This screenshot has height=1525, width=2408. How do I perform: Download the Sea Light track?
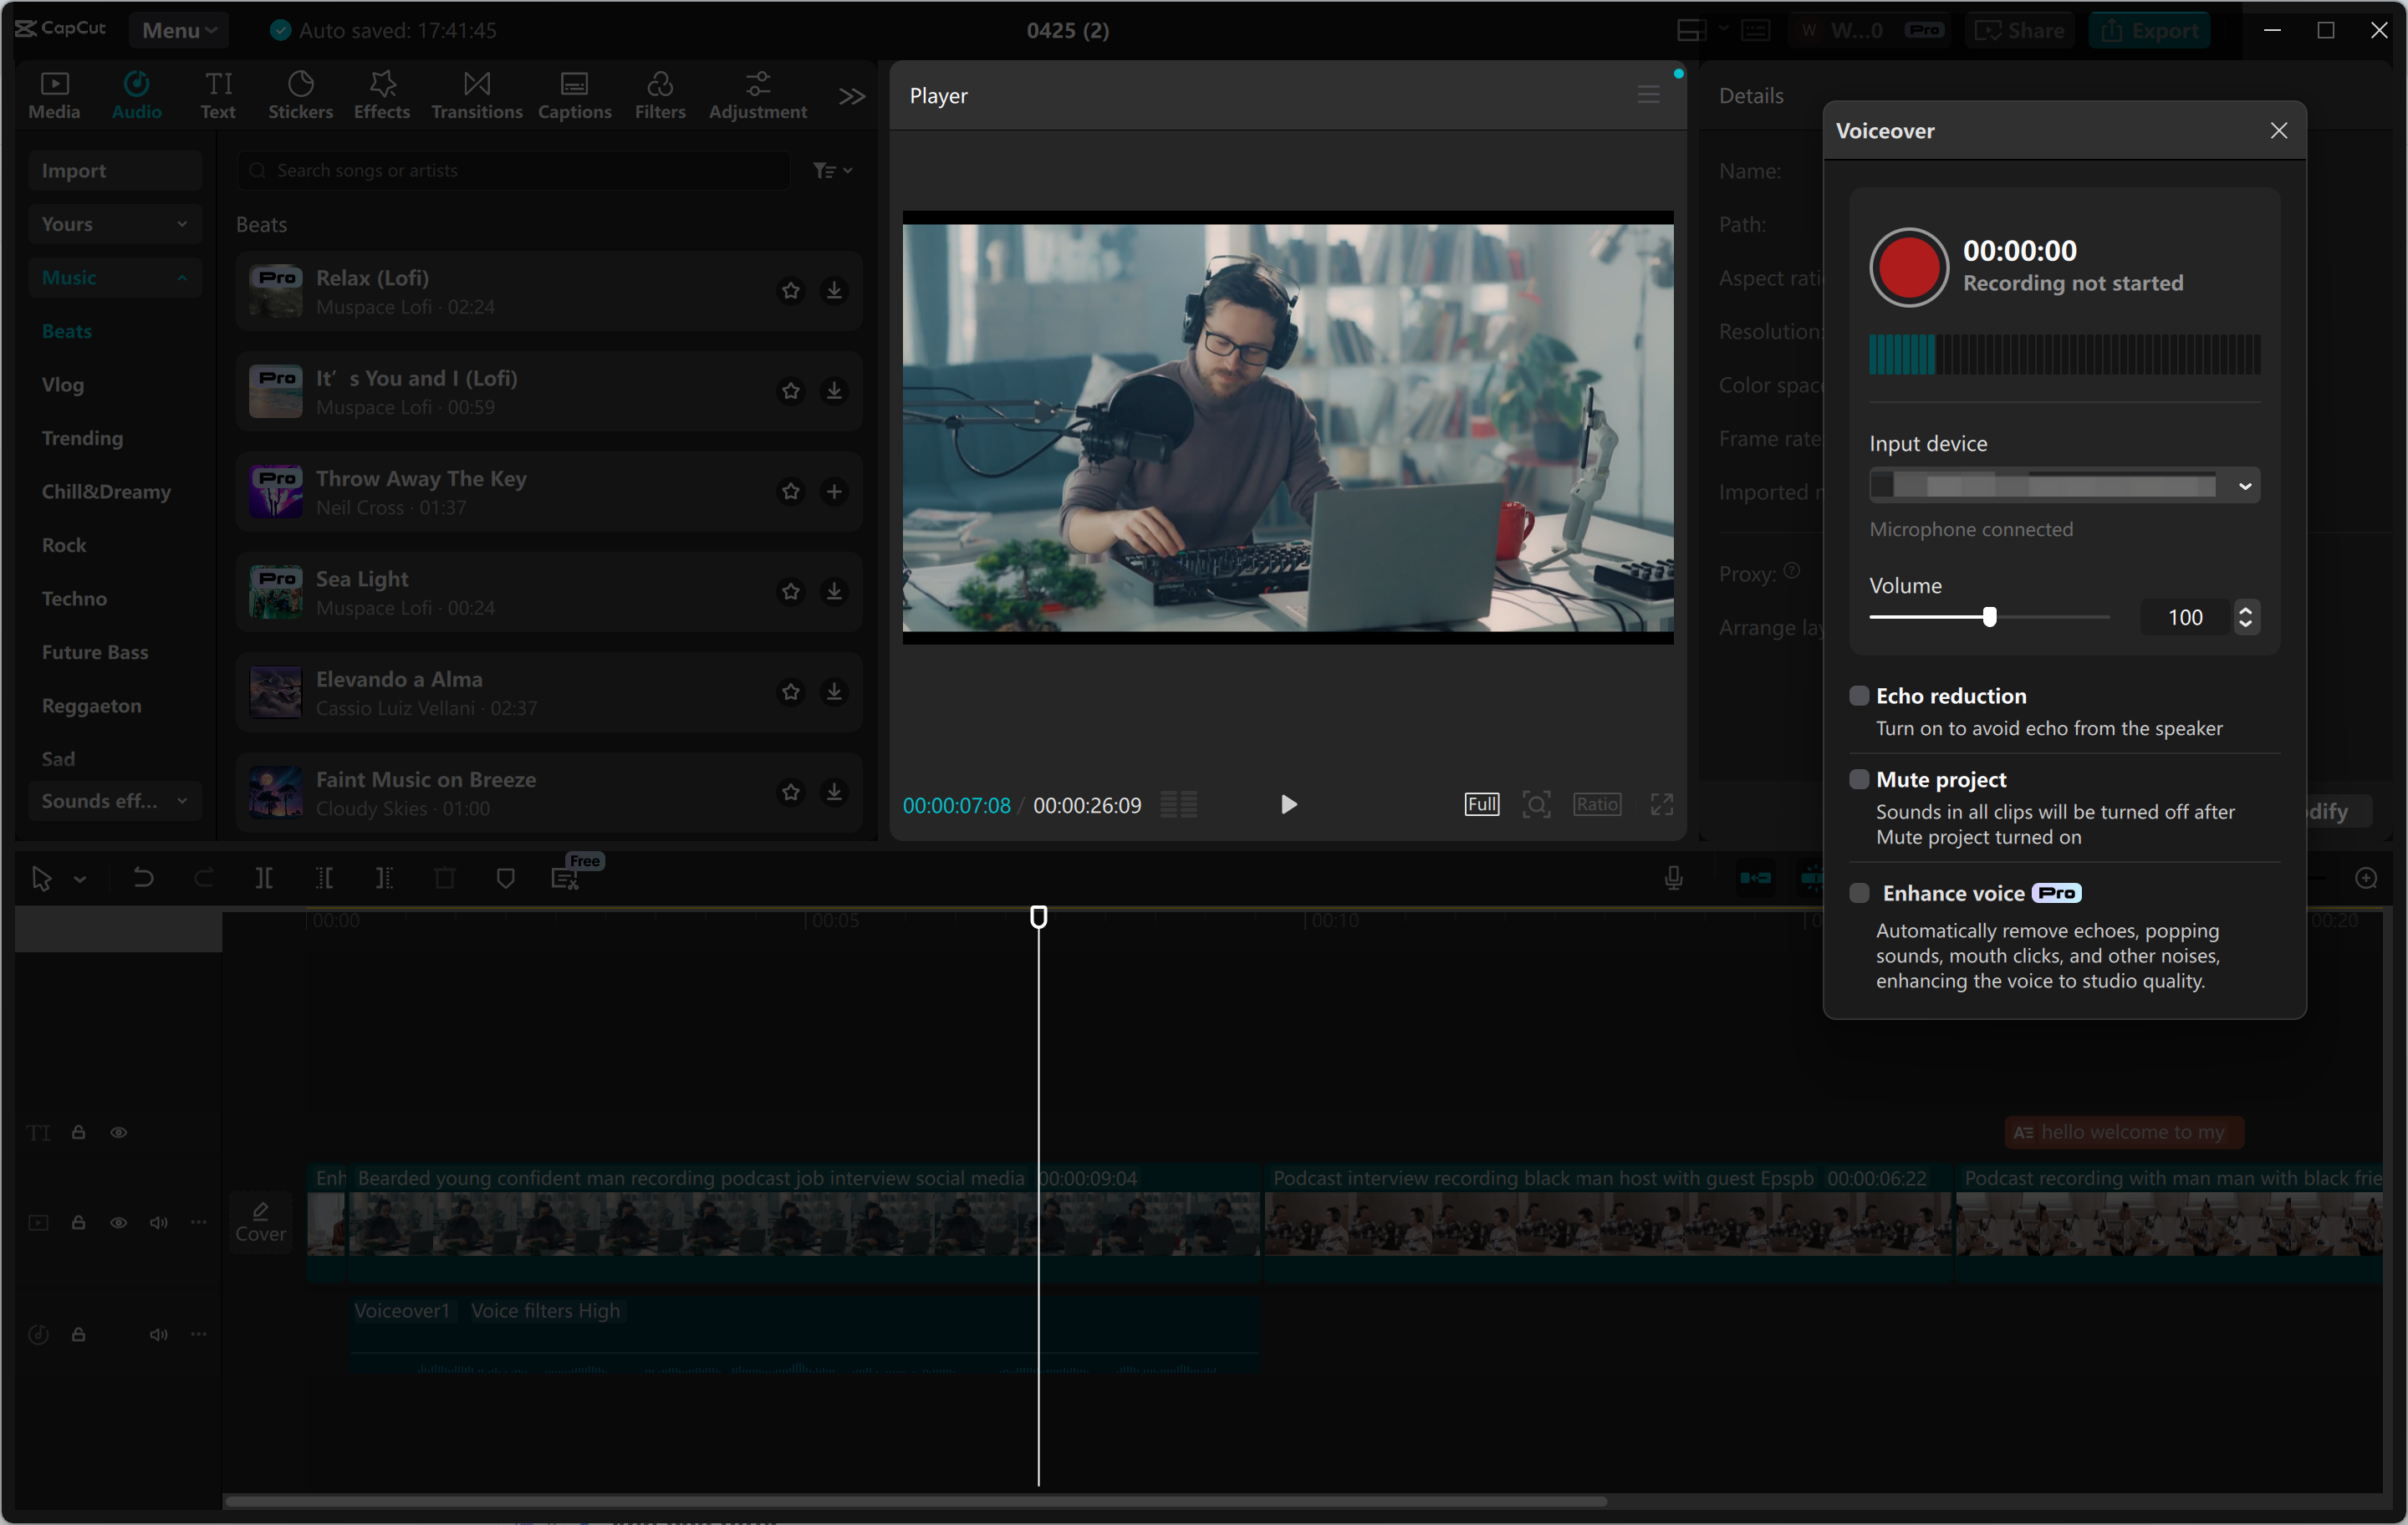click(835, 592)
